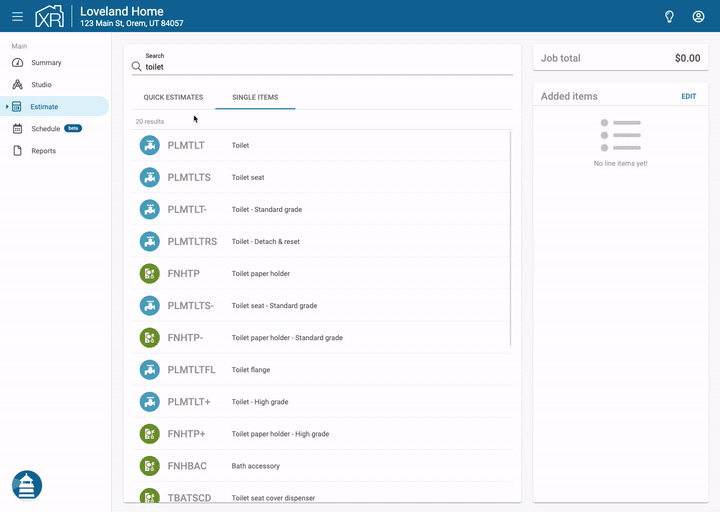Screen dimensions: 720x512
Task: Select 'Toilet paper holder - High grade'
Action: (x=280, y=434)
